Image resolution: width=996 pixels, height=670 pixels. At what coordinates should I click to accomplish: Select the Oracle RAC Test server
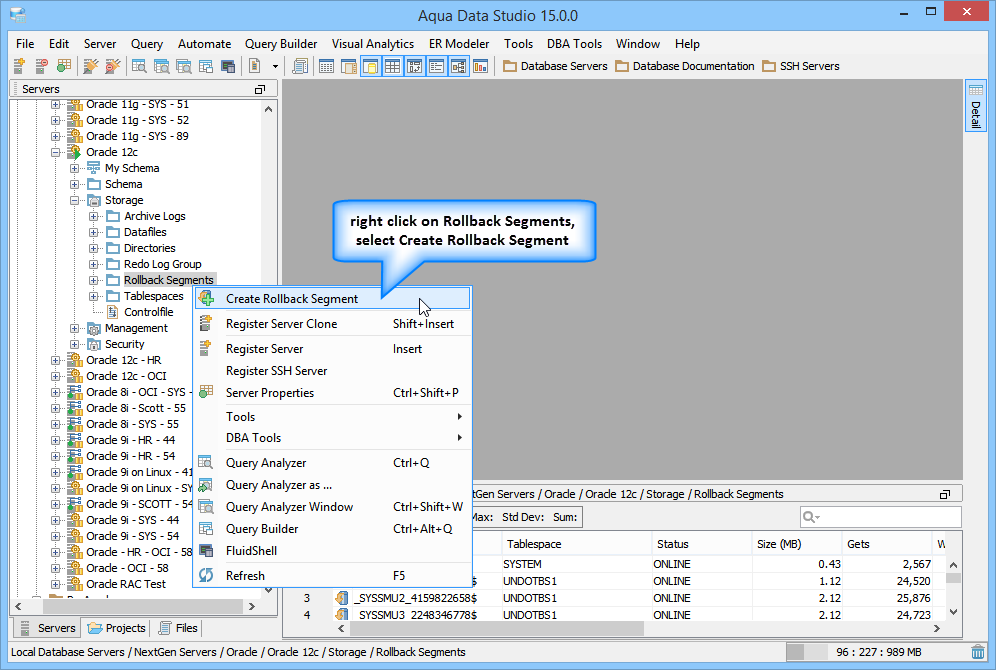point(126,584)
